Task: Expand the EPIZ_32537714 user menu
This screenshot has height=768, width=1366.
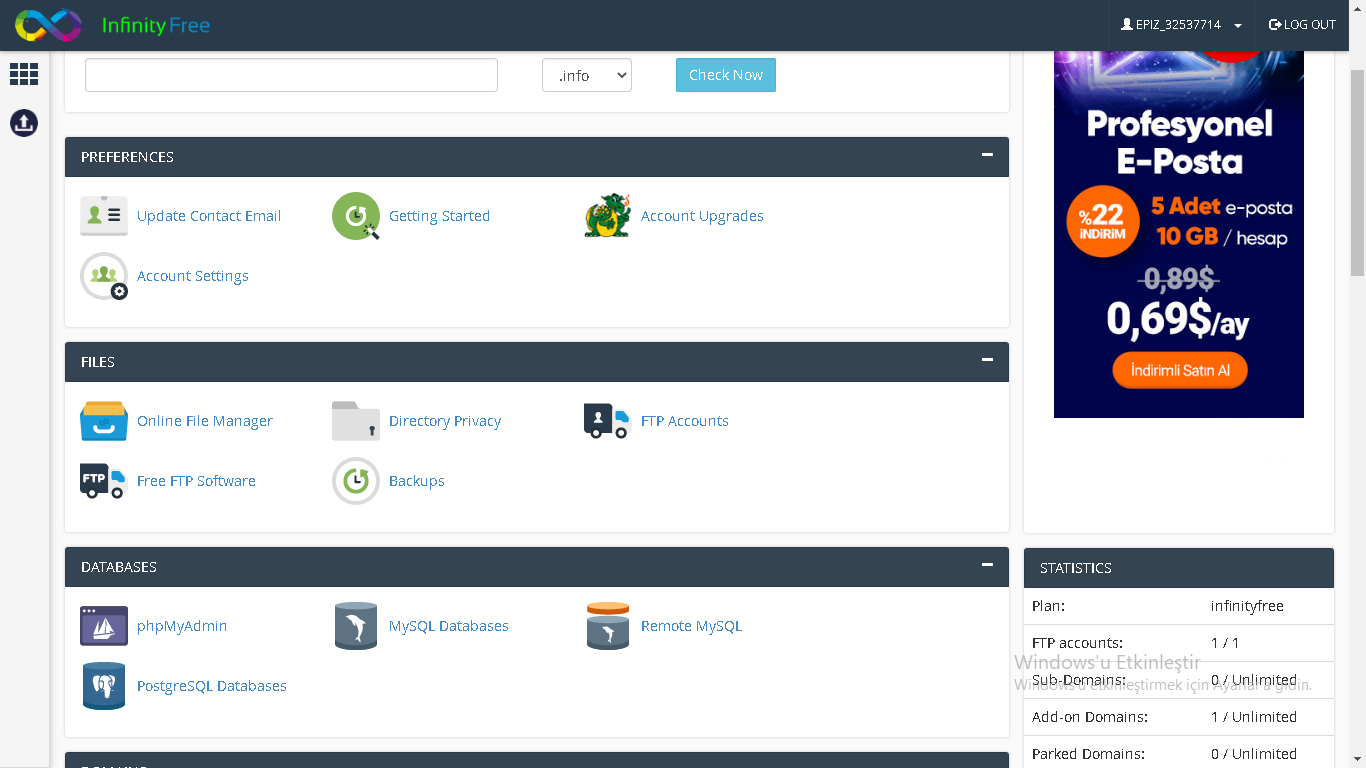Action: click(1181, 25)
